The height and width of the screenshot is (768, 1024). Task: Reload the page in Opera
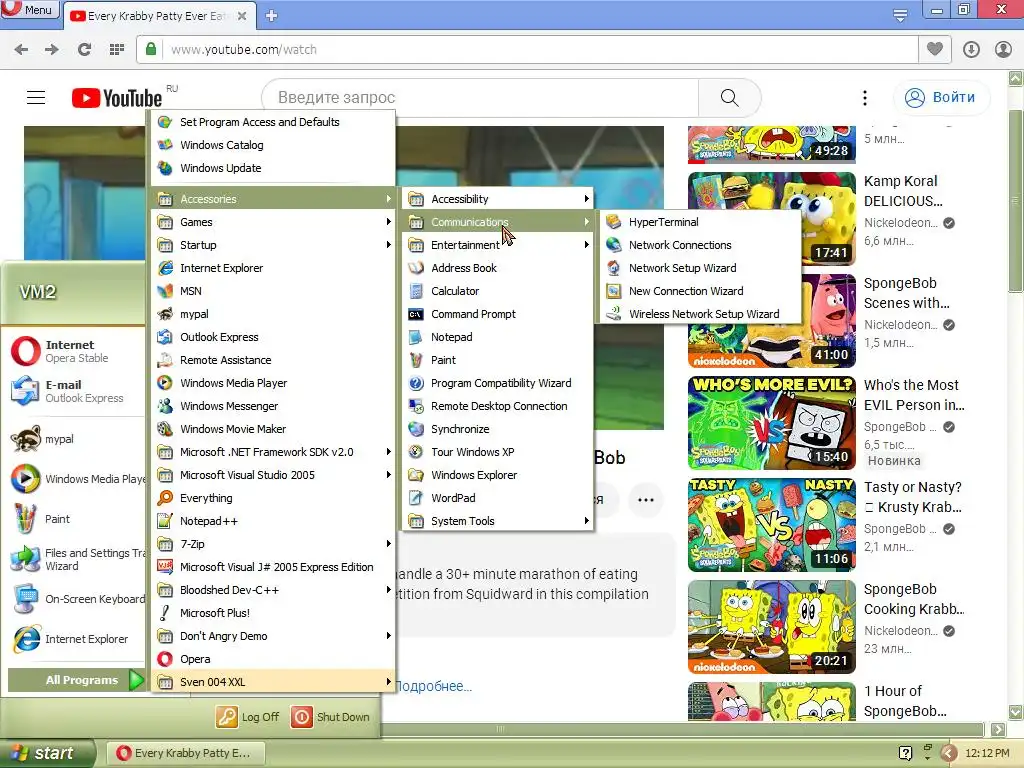[x=84, y=49]
